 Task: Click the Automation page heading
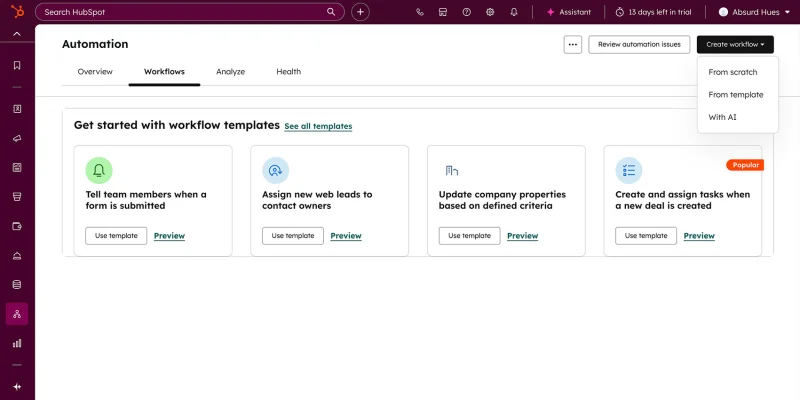tap(95, 44)
